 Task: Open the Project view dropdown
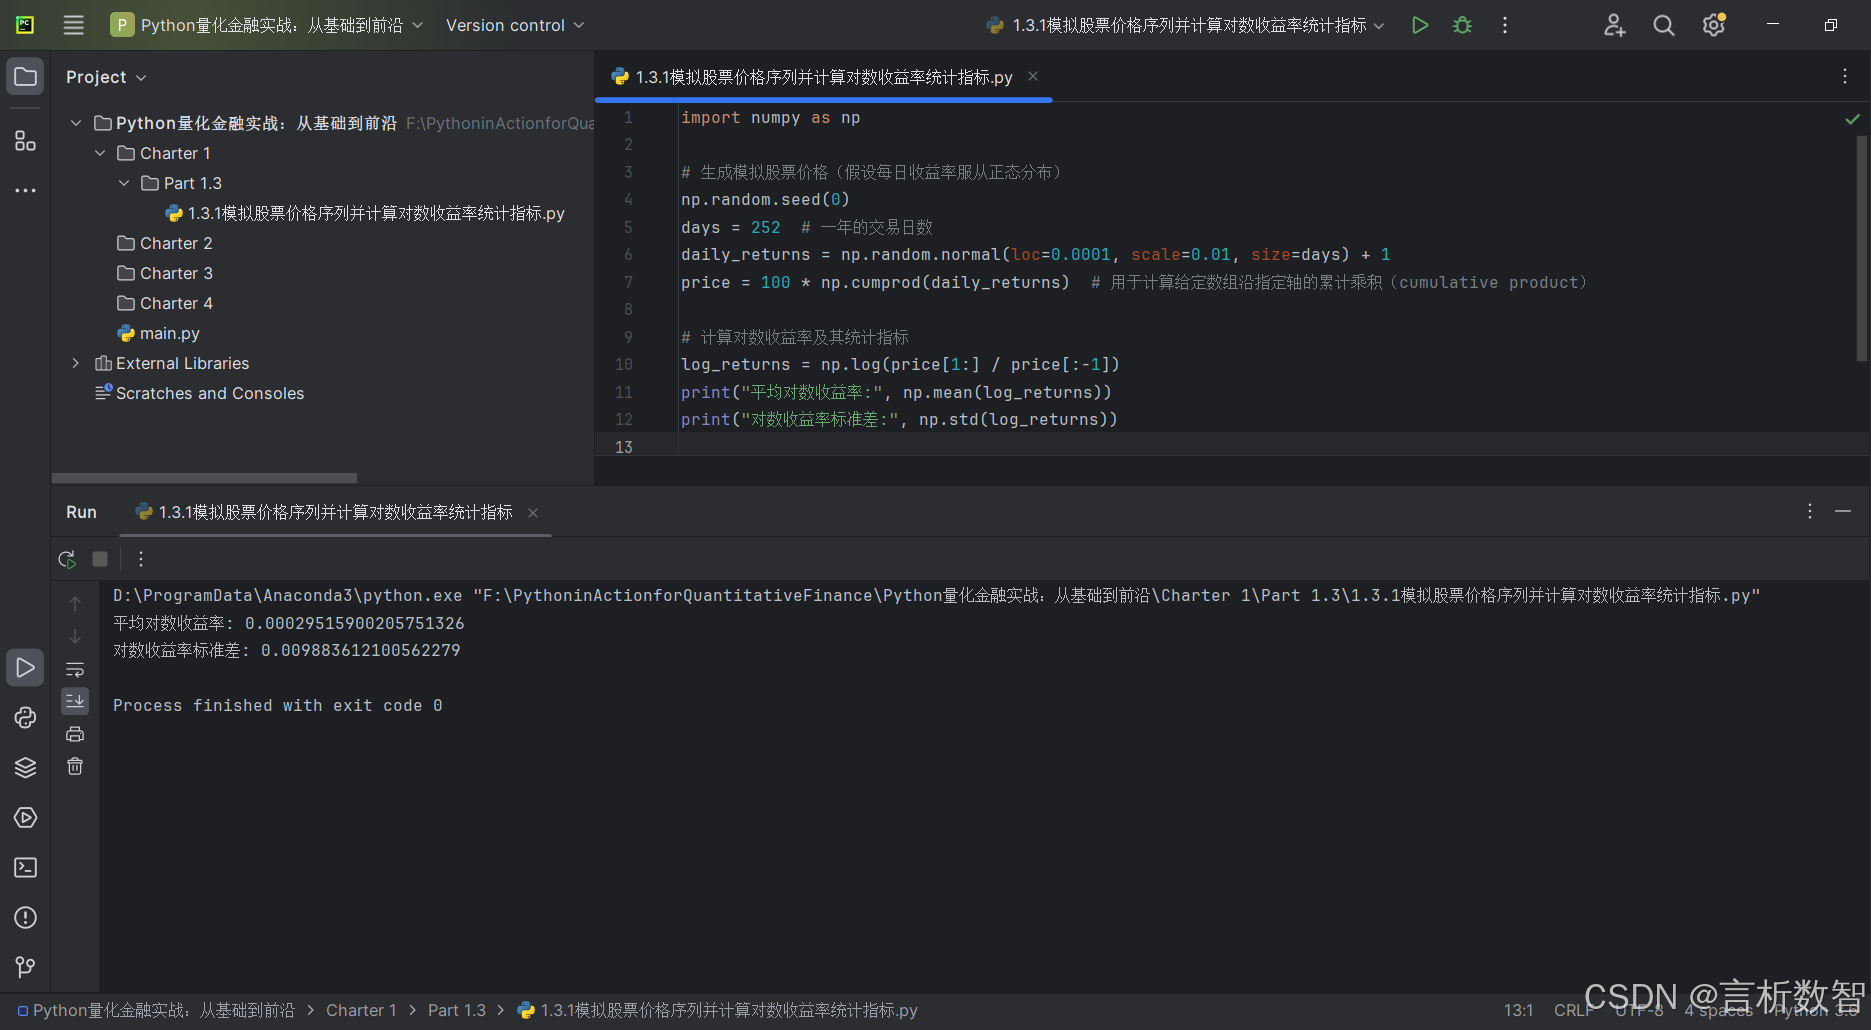(106, 77)
